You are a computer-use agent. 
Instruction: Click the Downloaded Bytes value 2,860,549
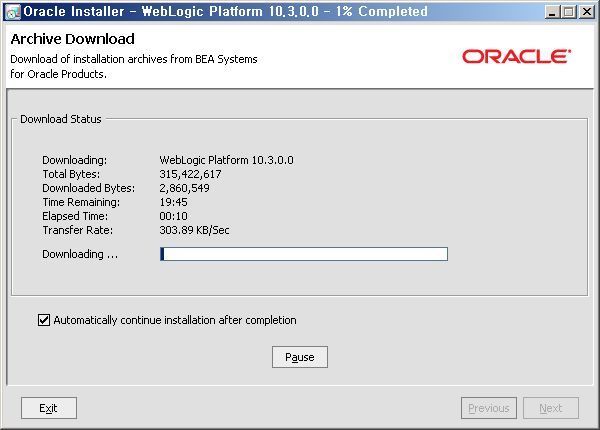click(184, 188)
